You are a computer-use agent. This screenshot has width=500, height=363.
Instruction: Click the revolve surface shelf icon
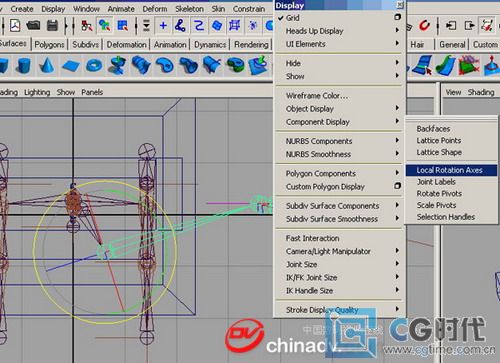(x=117, y=65)
